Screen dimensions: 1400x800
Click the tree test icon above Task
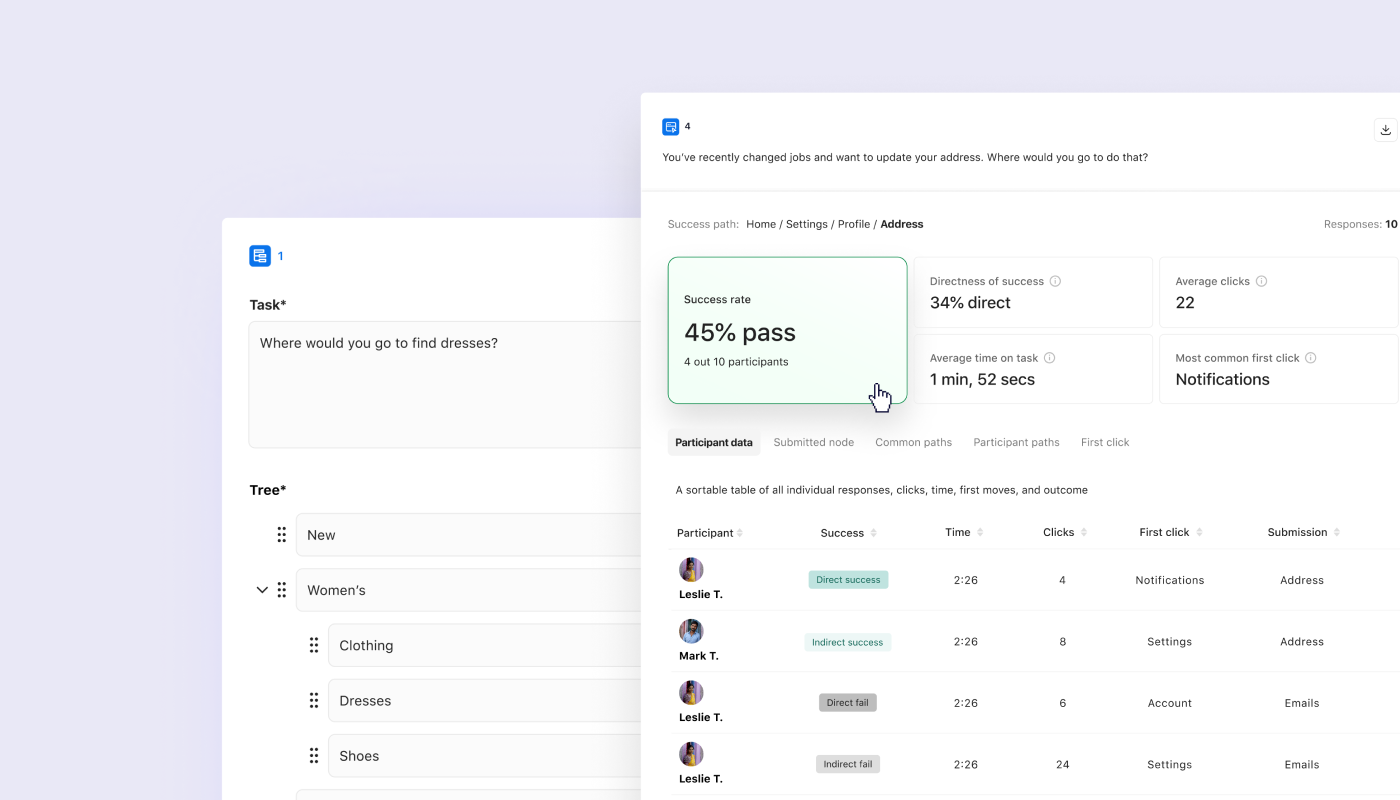(x=260, y=256)
